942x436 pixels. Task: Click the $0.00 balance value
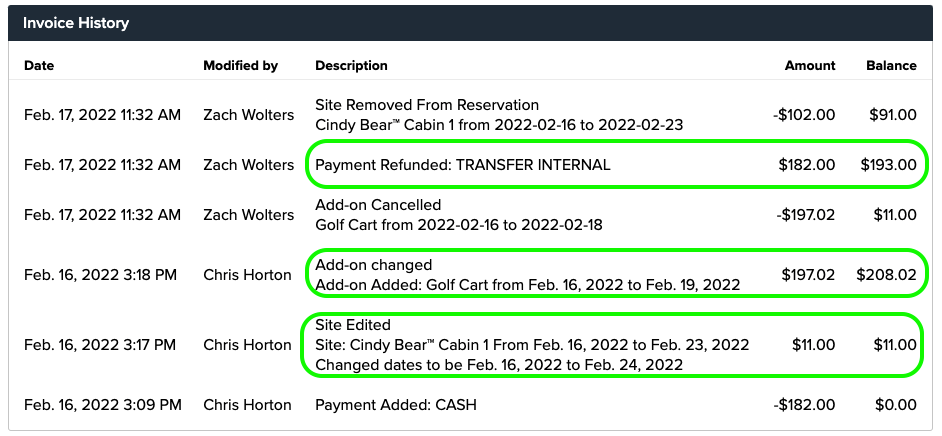click(894, 405)
